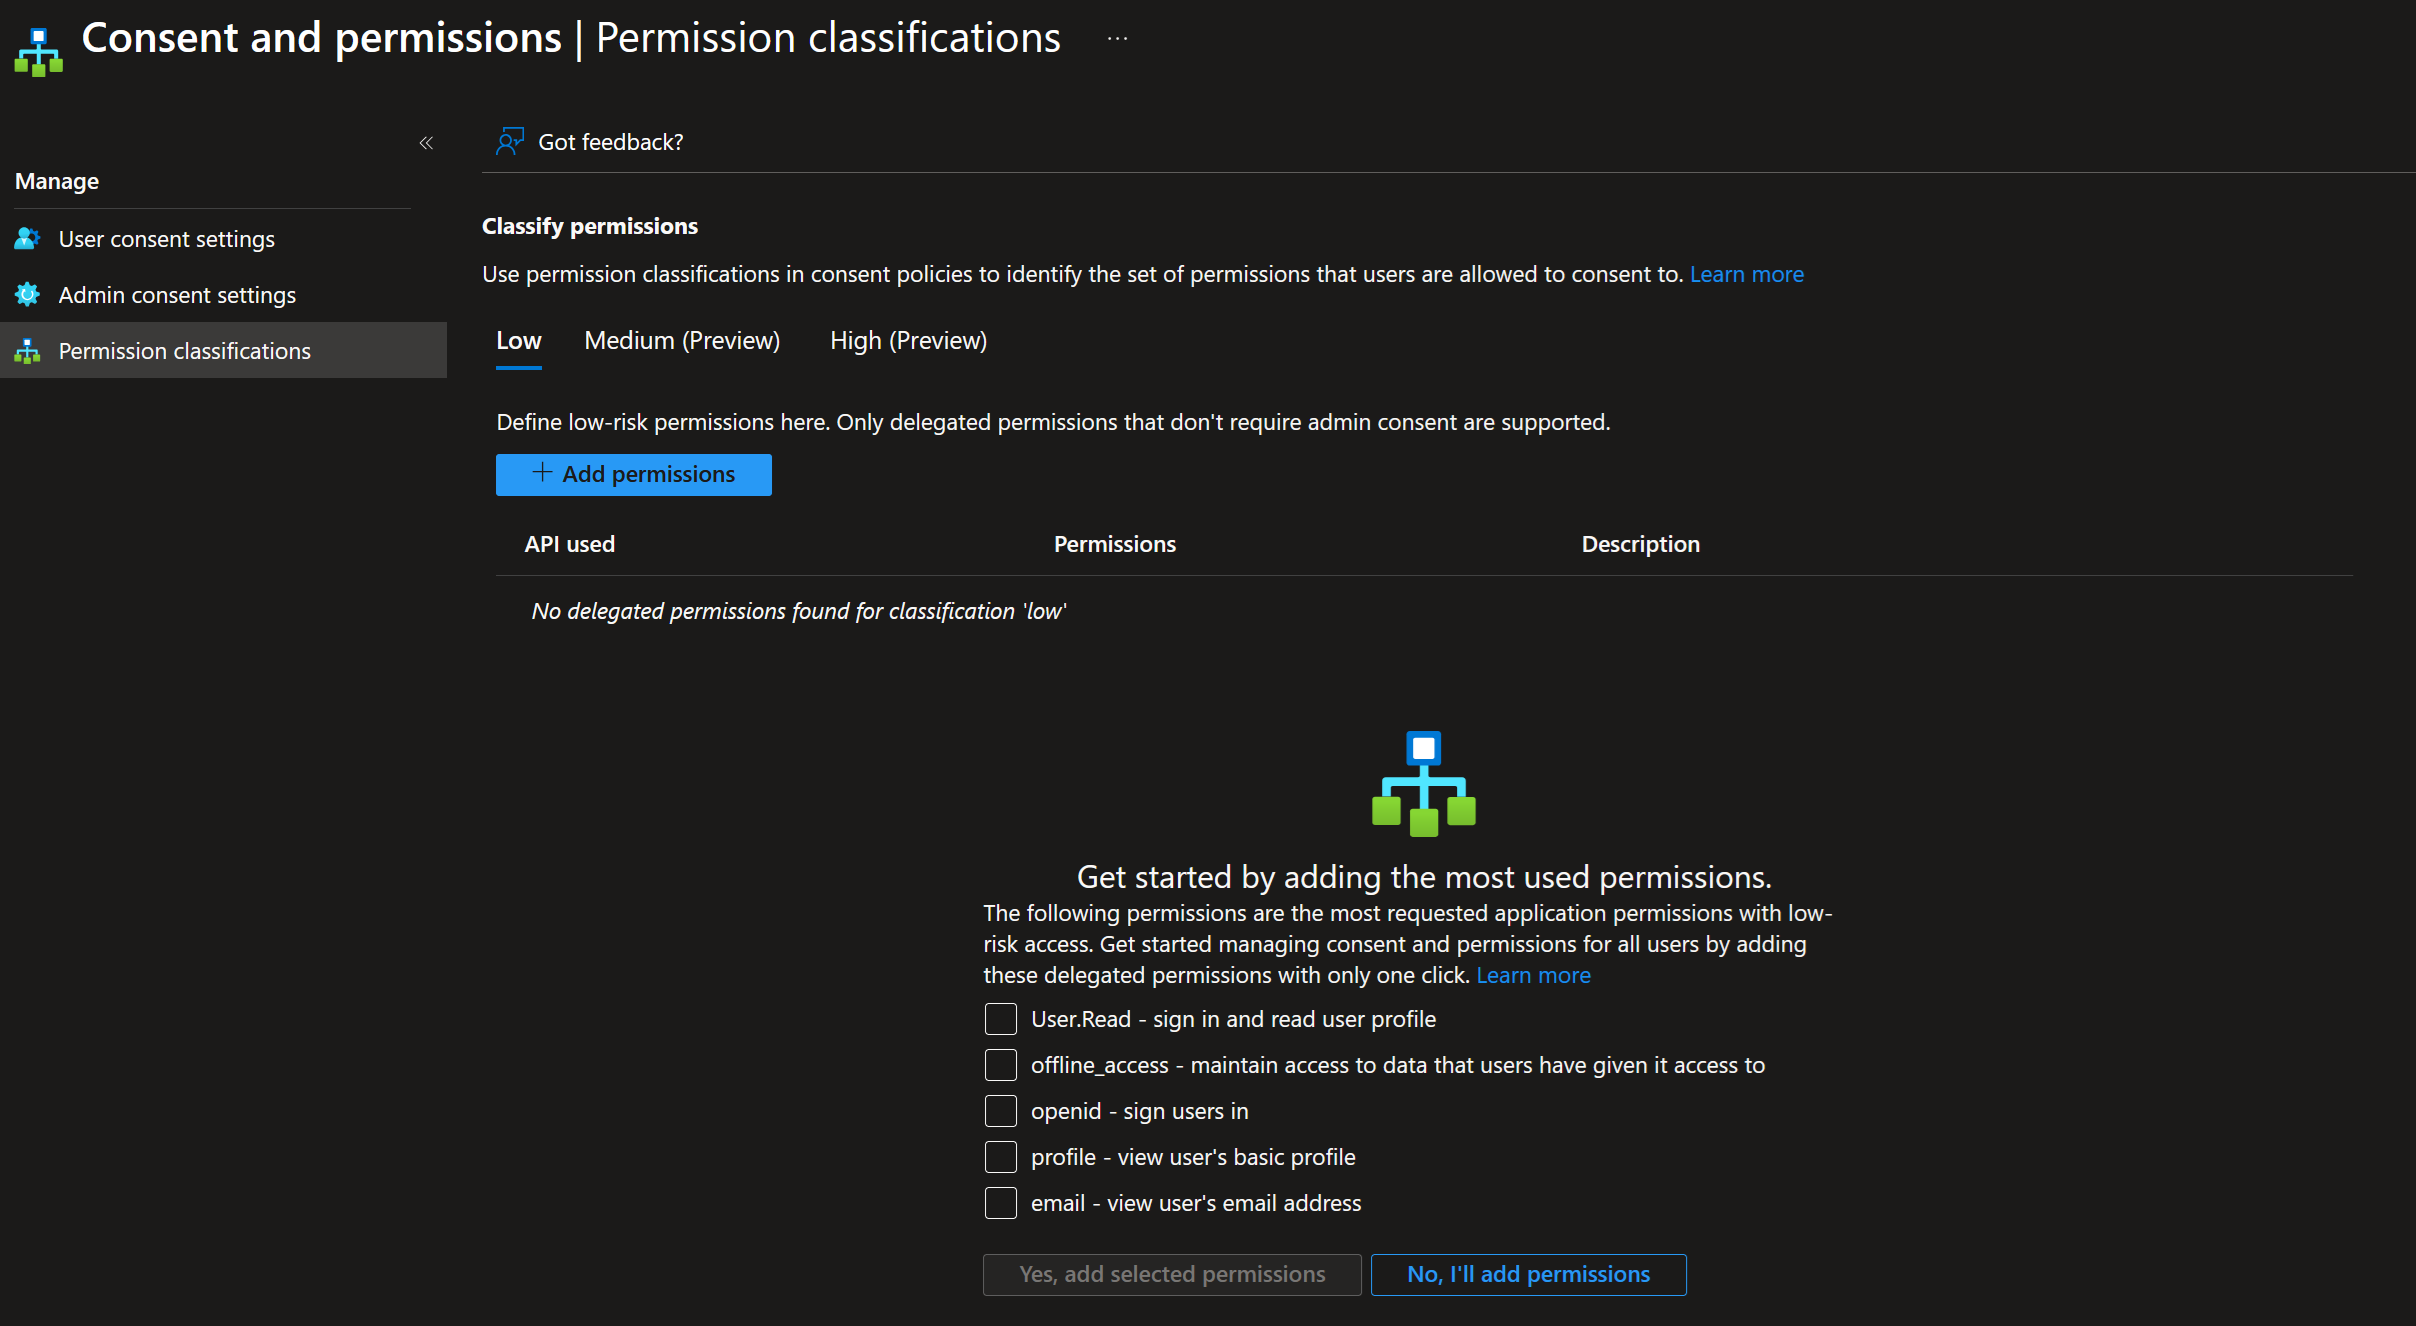Click the Description column header
Image resolution: width=2416 pixels, height=1326 pixels.
pos(1641,544)
